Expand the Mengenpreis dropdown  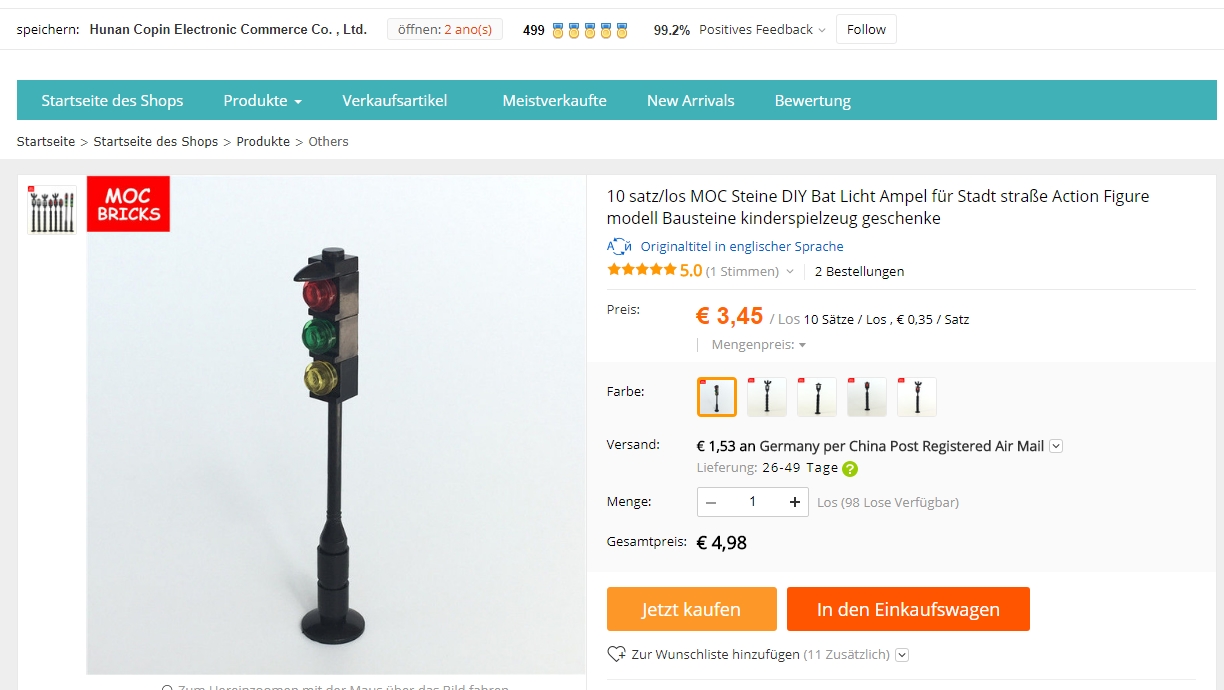point(759,345)
